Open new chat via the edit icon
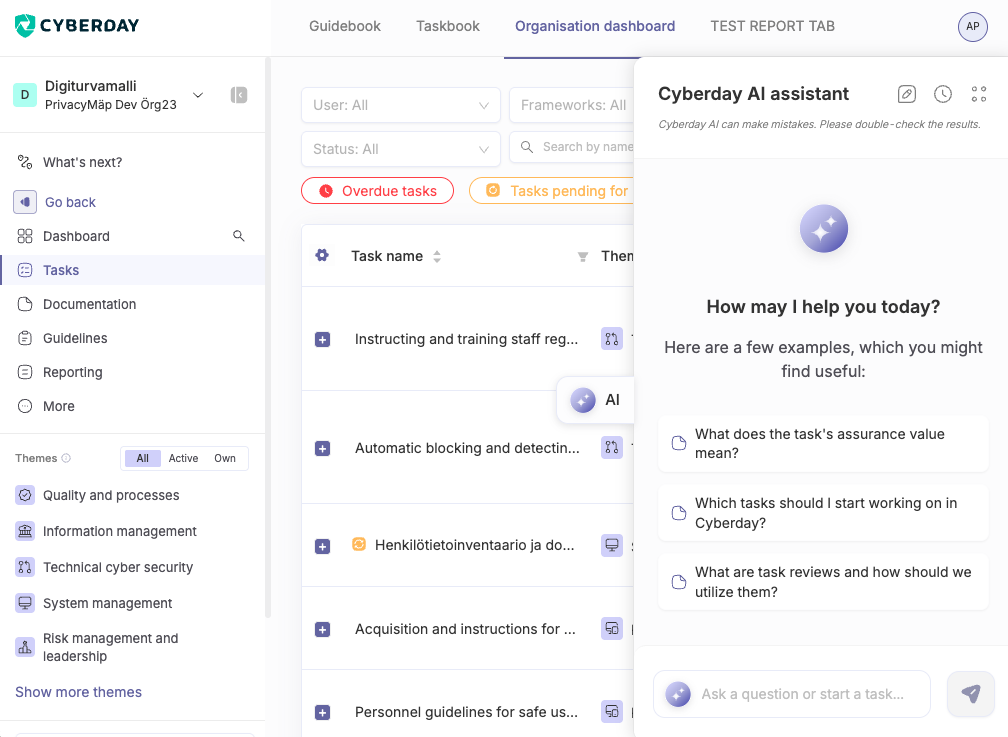The height and width of the screenshot is (737, 1008). coord(906,94)
